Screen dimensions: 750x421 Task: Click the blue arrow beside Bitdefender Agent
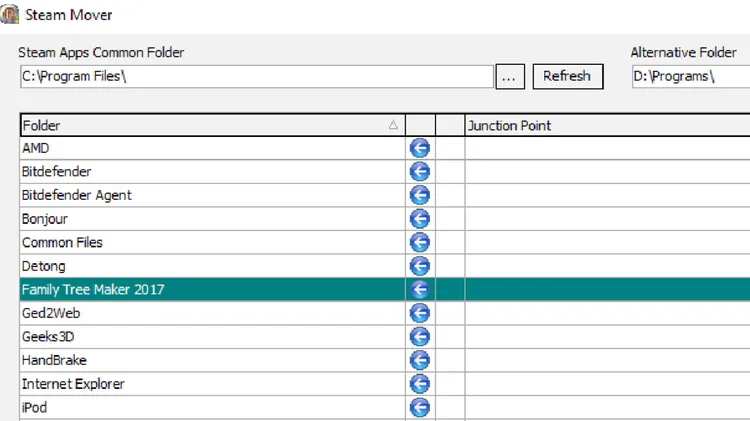click(x=419, y=195)
